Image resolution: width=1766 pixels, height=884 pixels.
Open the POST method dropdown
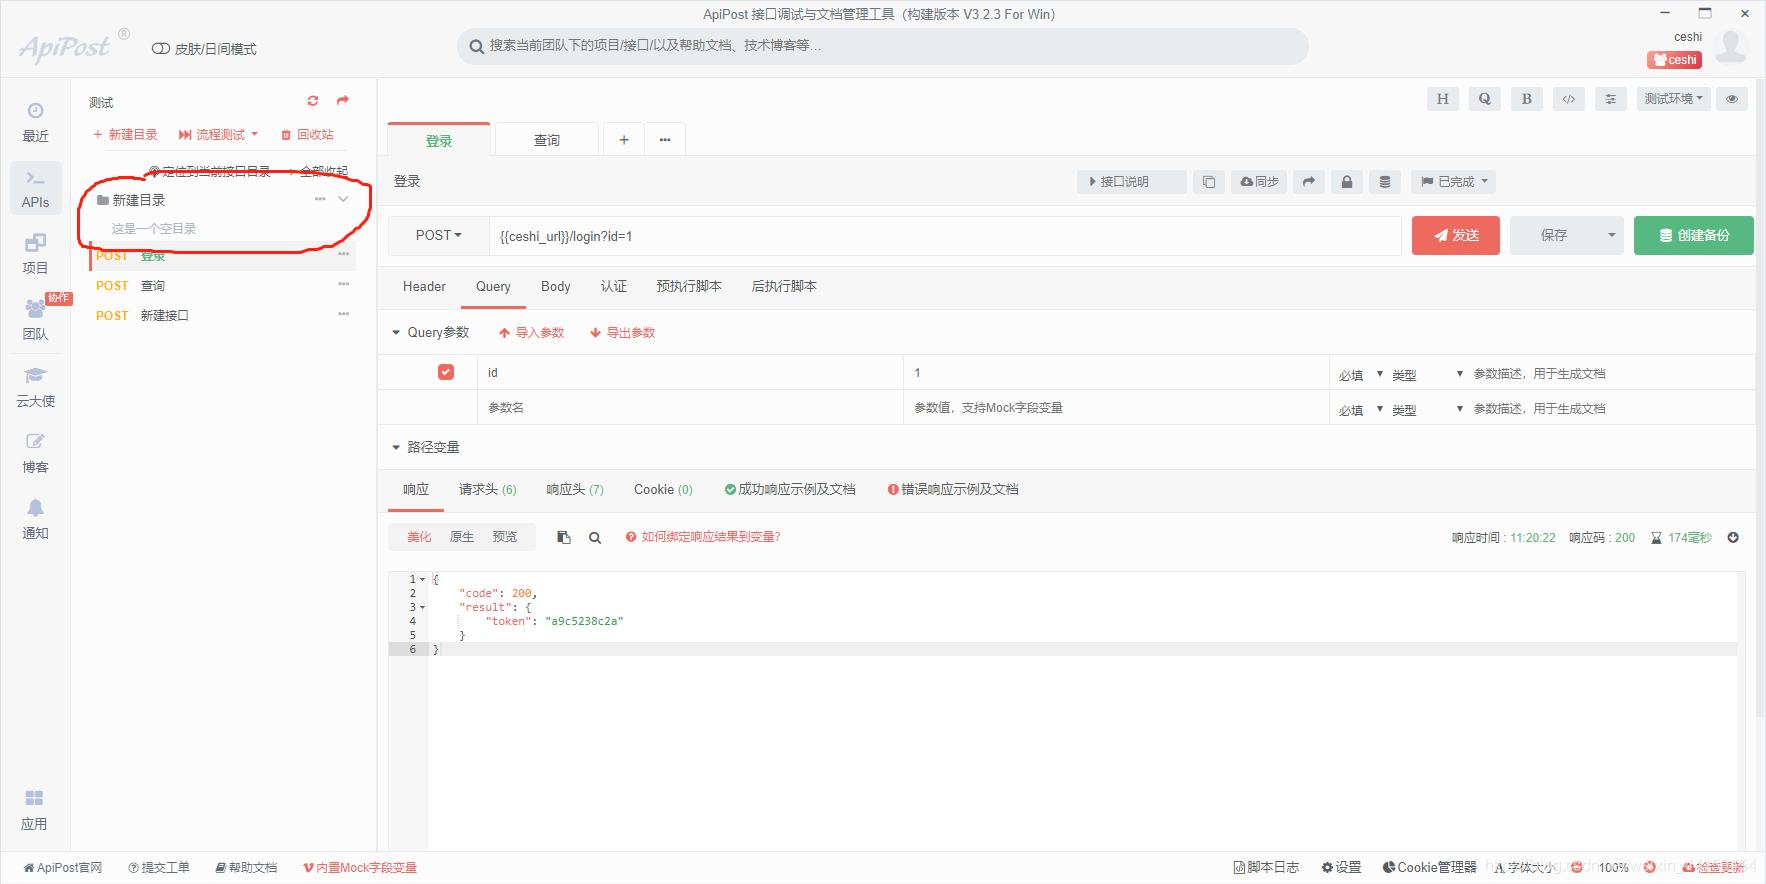(438, 236)
